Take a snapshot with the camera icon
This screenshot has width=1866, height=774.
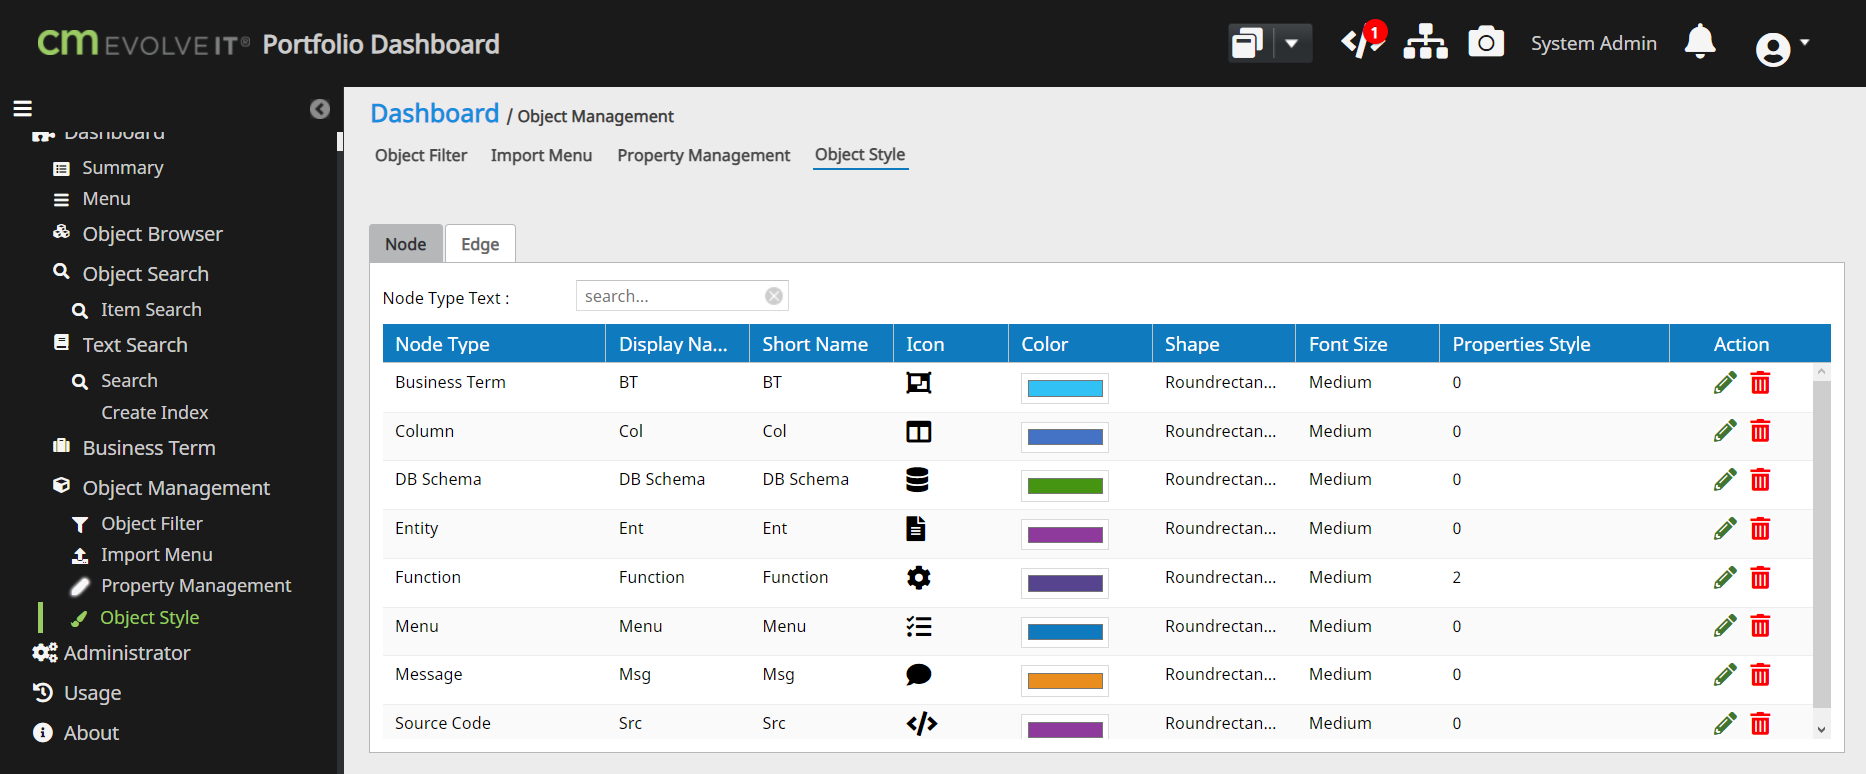(x=1486, y=42)
